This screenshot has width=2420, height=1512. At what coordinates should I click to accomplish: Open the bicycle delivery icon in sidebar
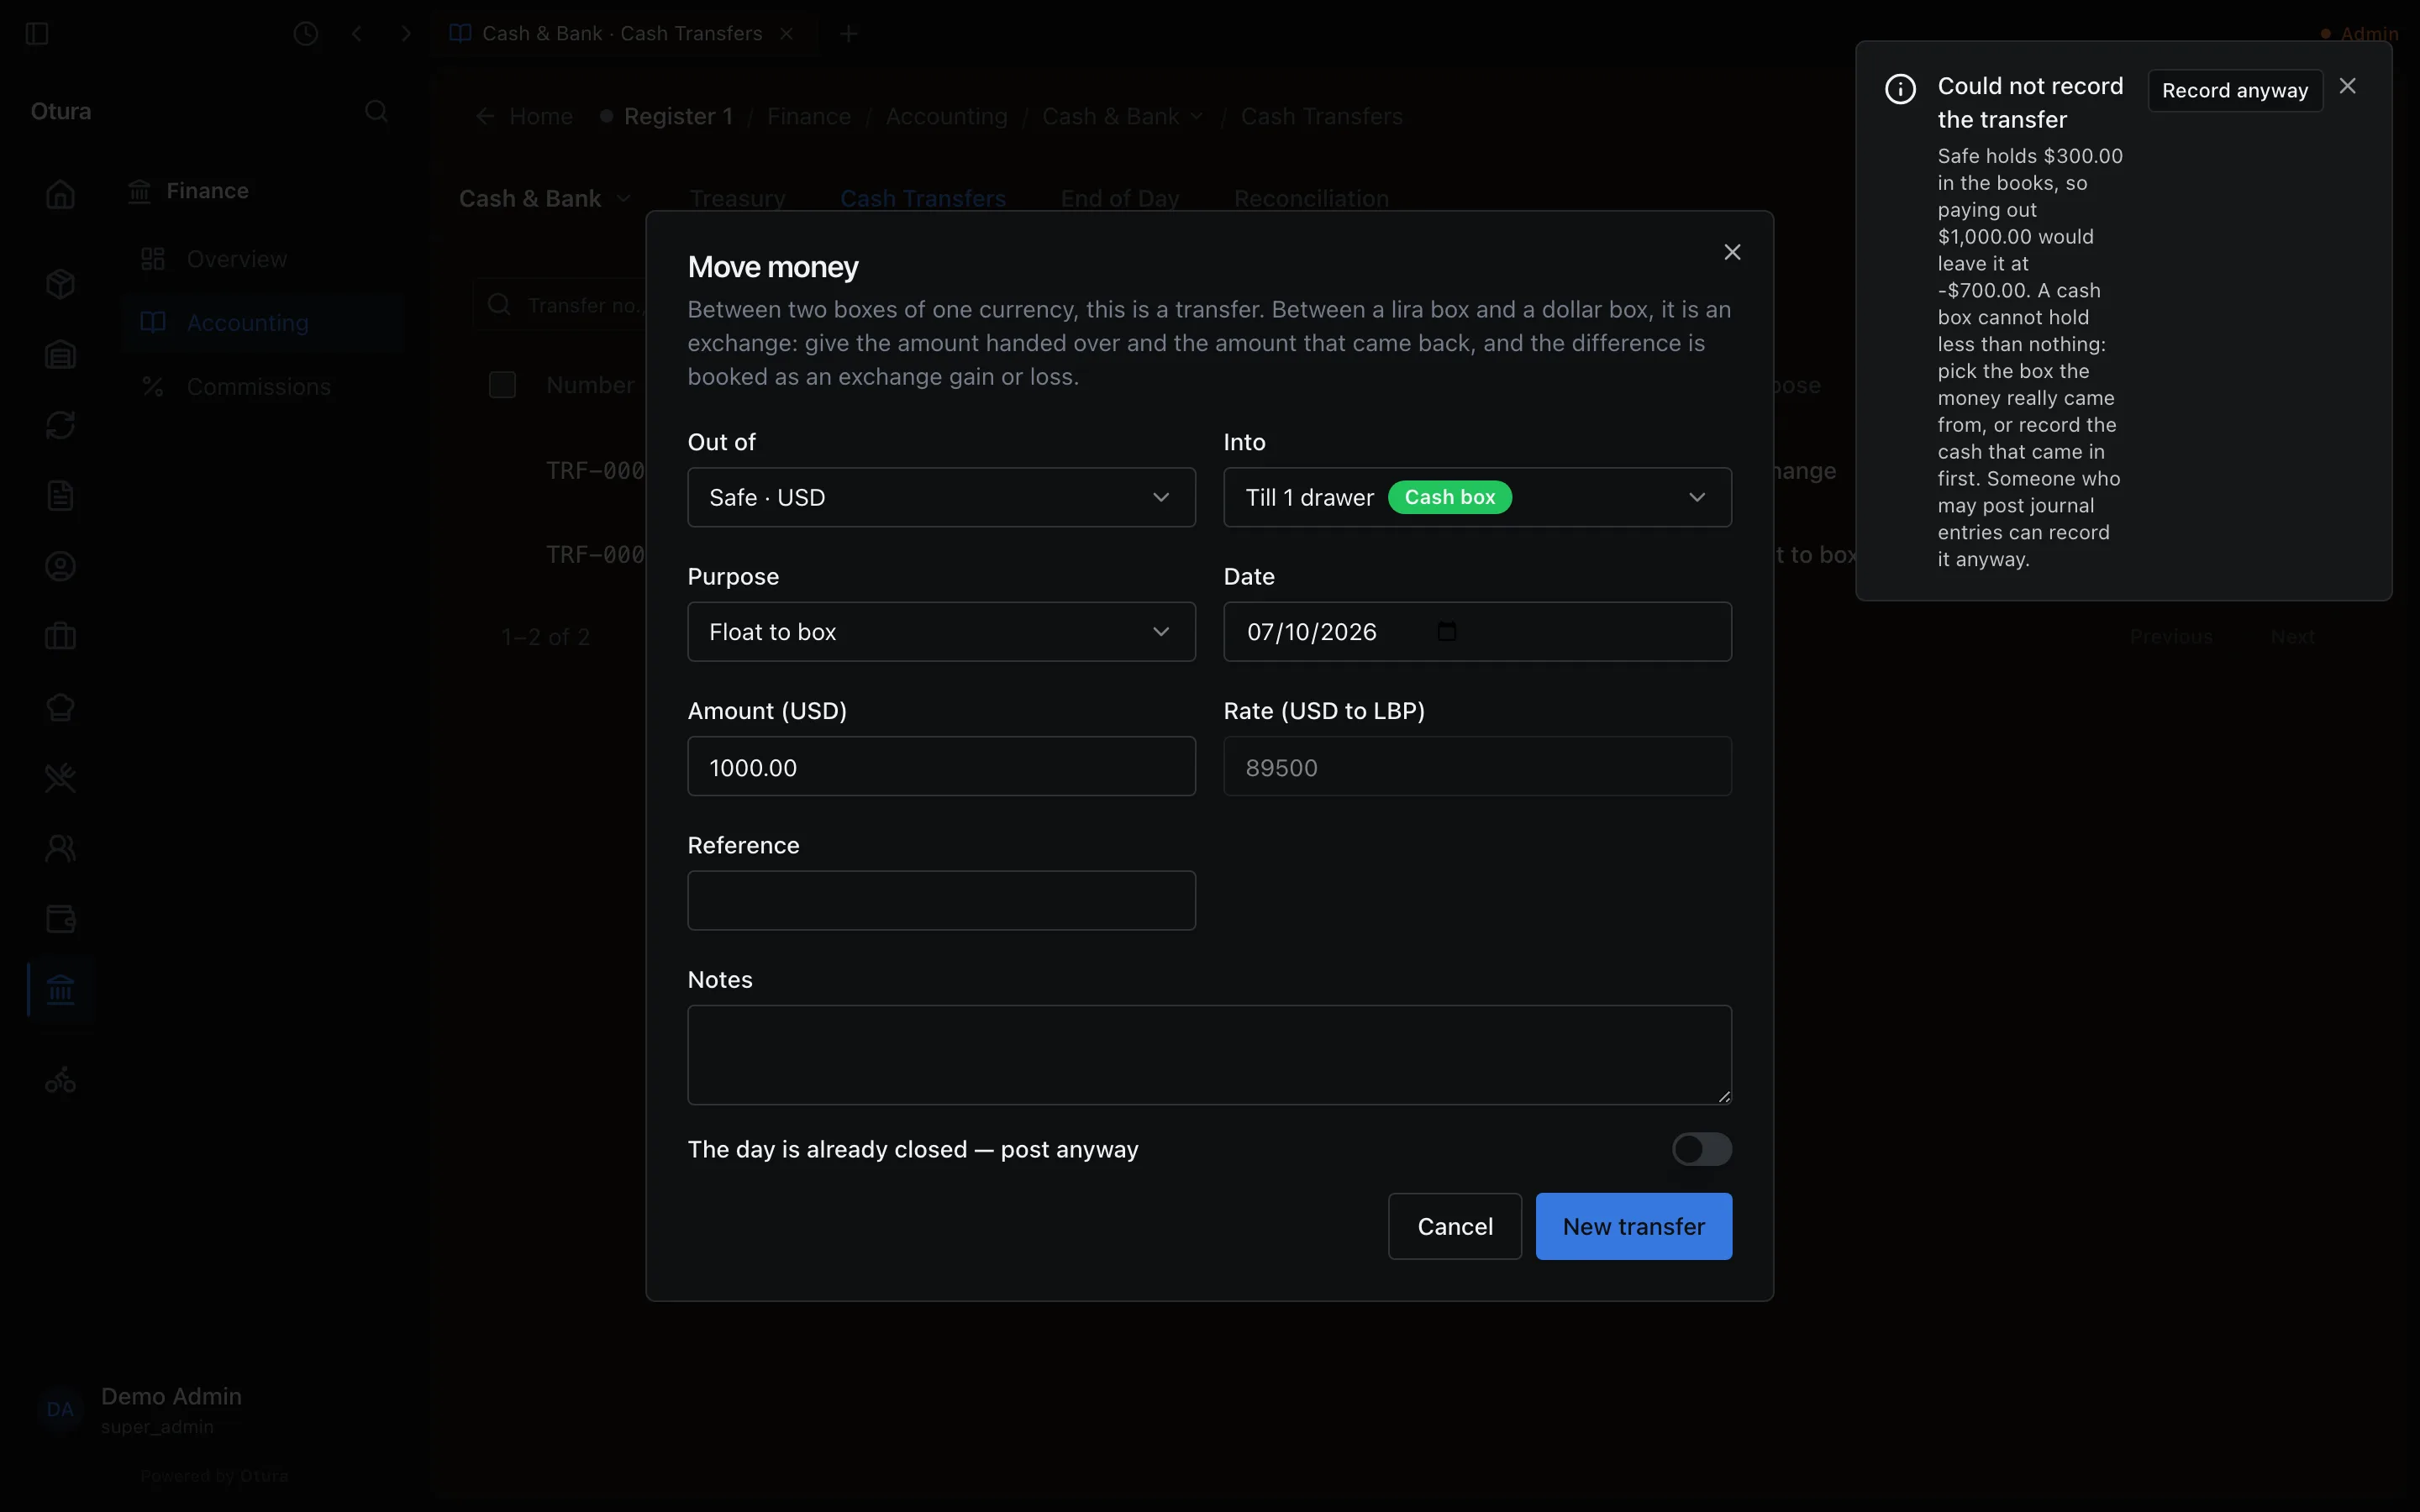61,1080
